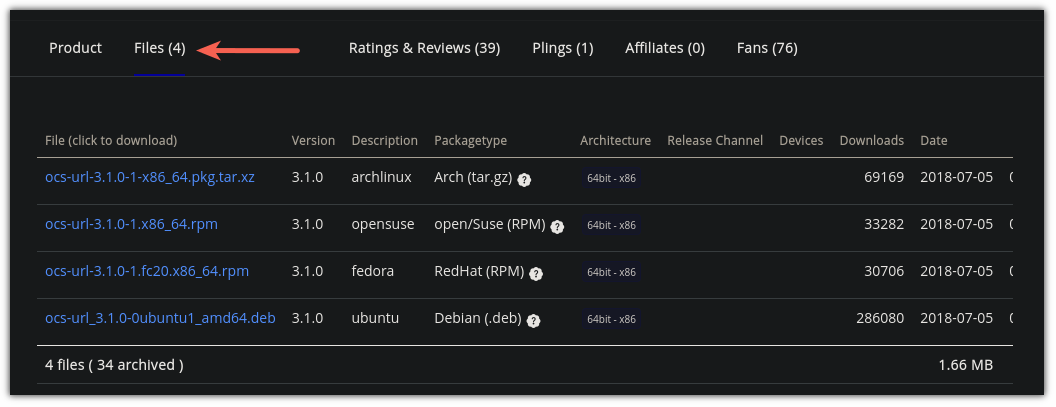Select the Files (4) tab
The height and width of the screenshot is (407, 1056).
coord(160,48)
